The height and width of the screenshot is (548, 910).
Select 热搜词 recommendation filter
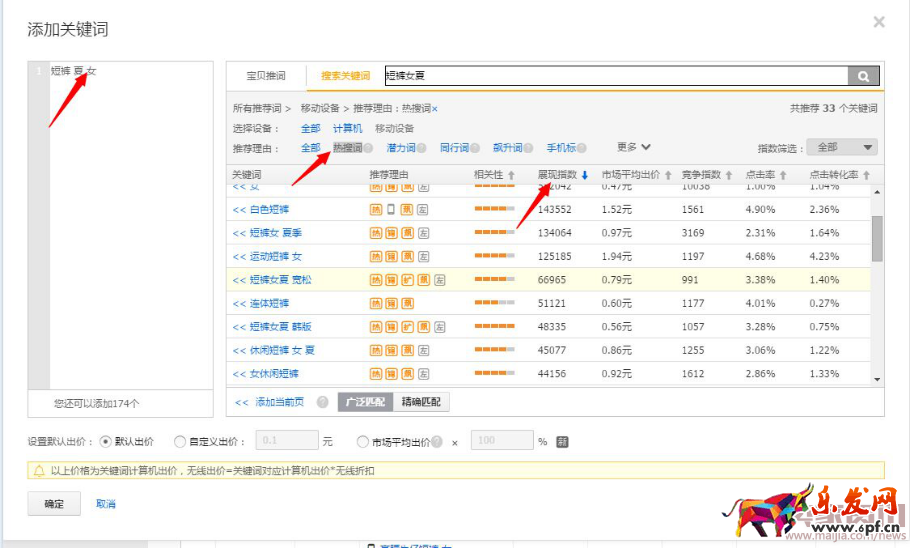pos(348,148)
